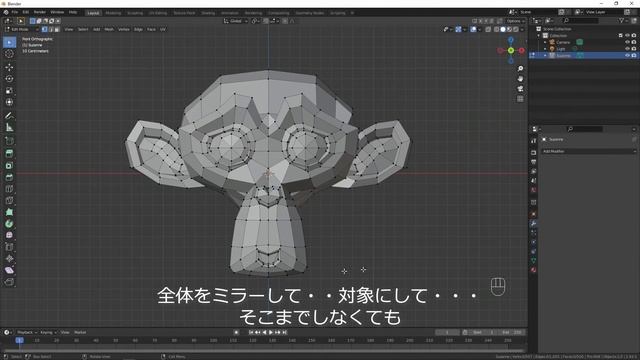Switch orthographic/perspective grid icon
The image size is (640, 360).
(520, 99)
